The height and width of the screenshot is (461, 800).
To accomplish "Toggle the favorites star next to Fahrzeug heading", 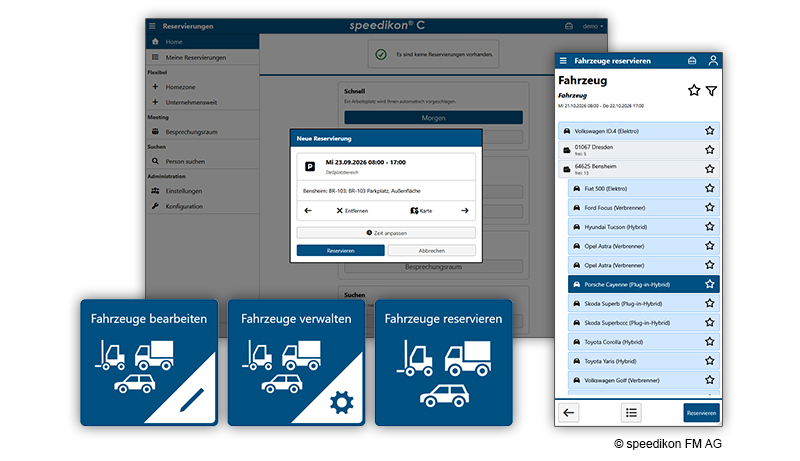I will point(694,90).
